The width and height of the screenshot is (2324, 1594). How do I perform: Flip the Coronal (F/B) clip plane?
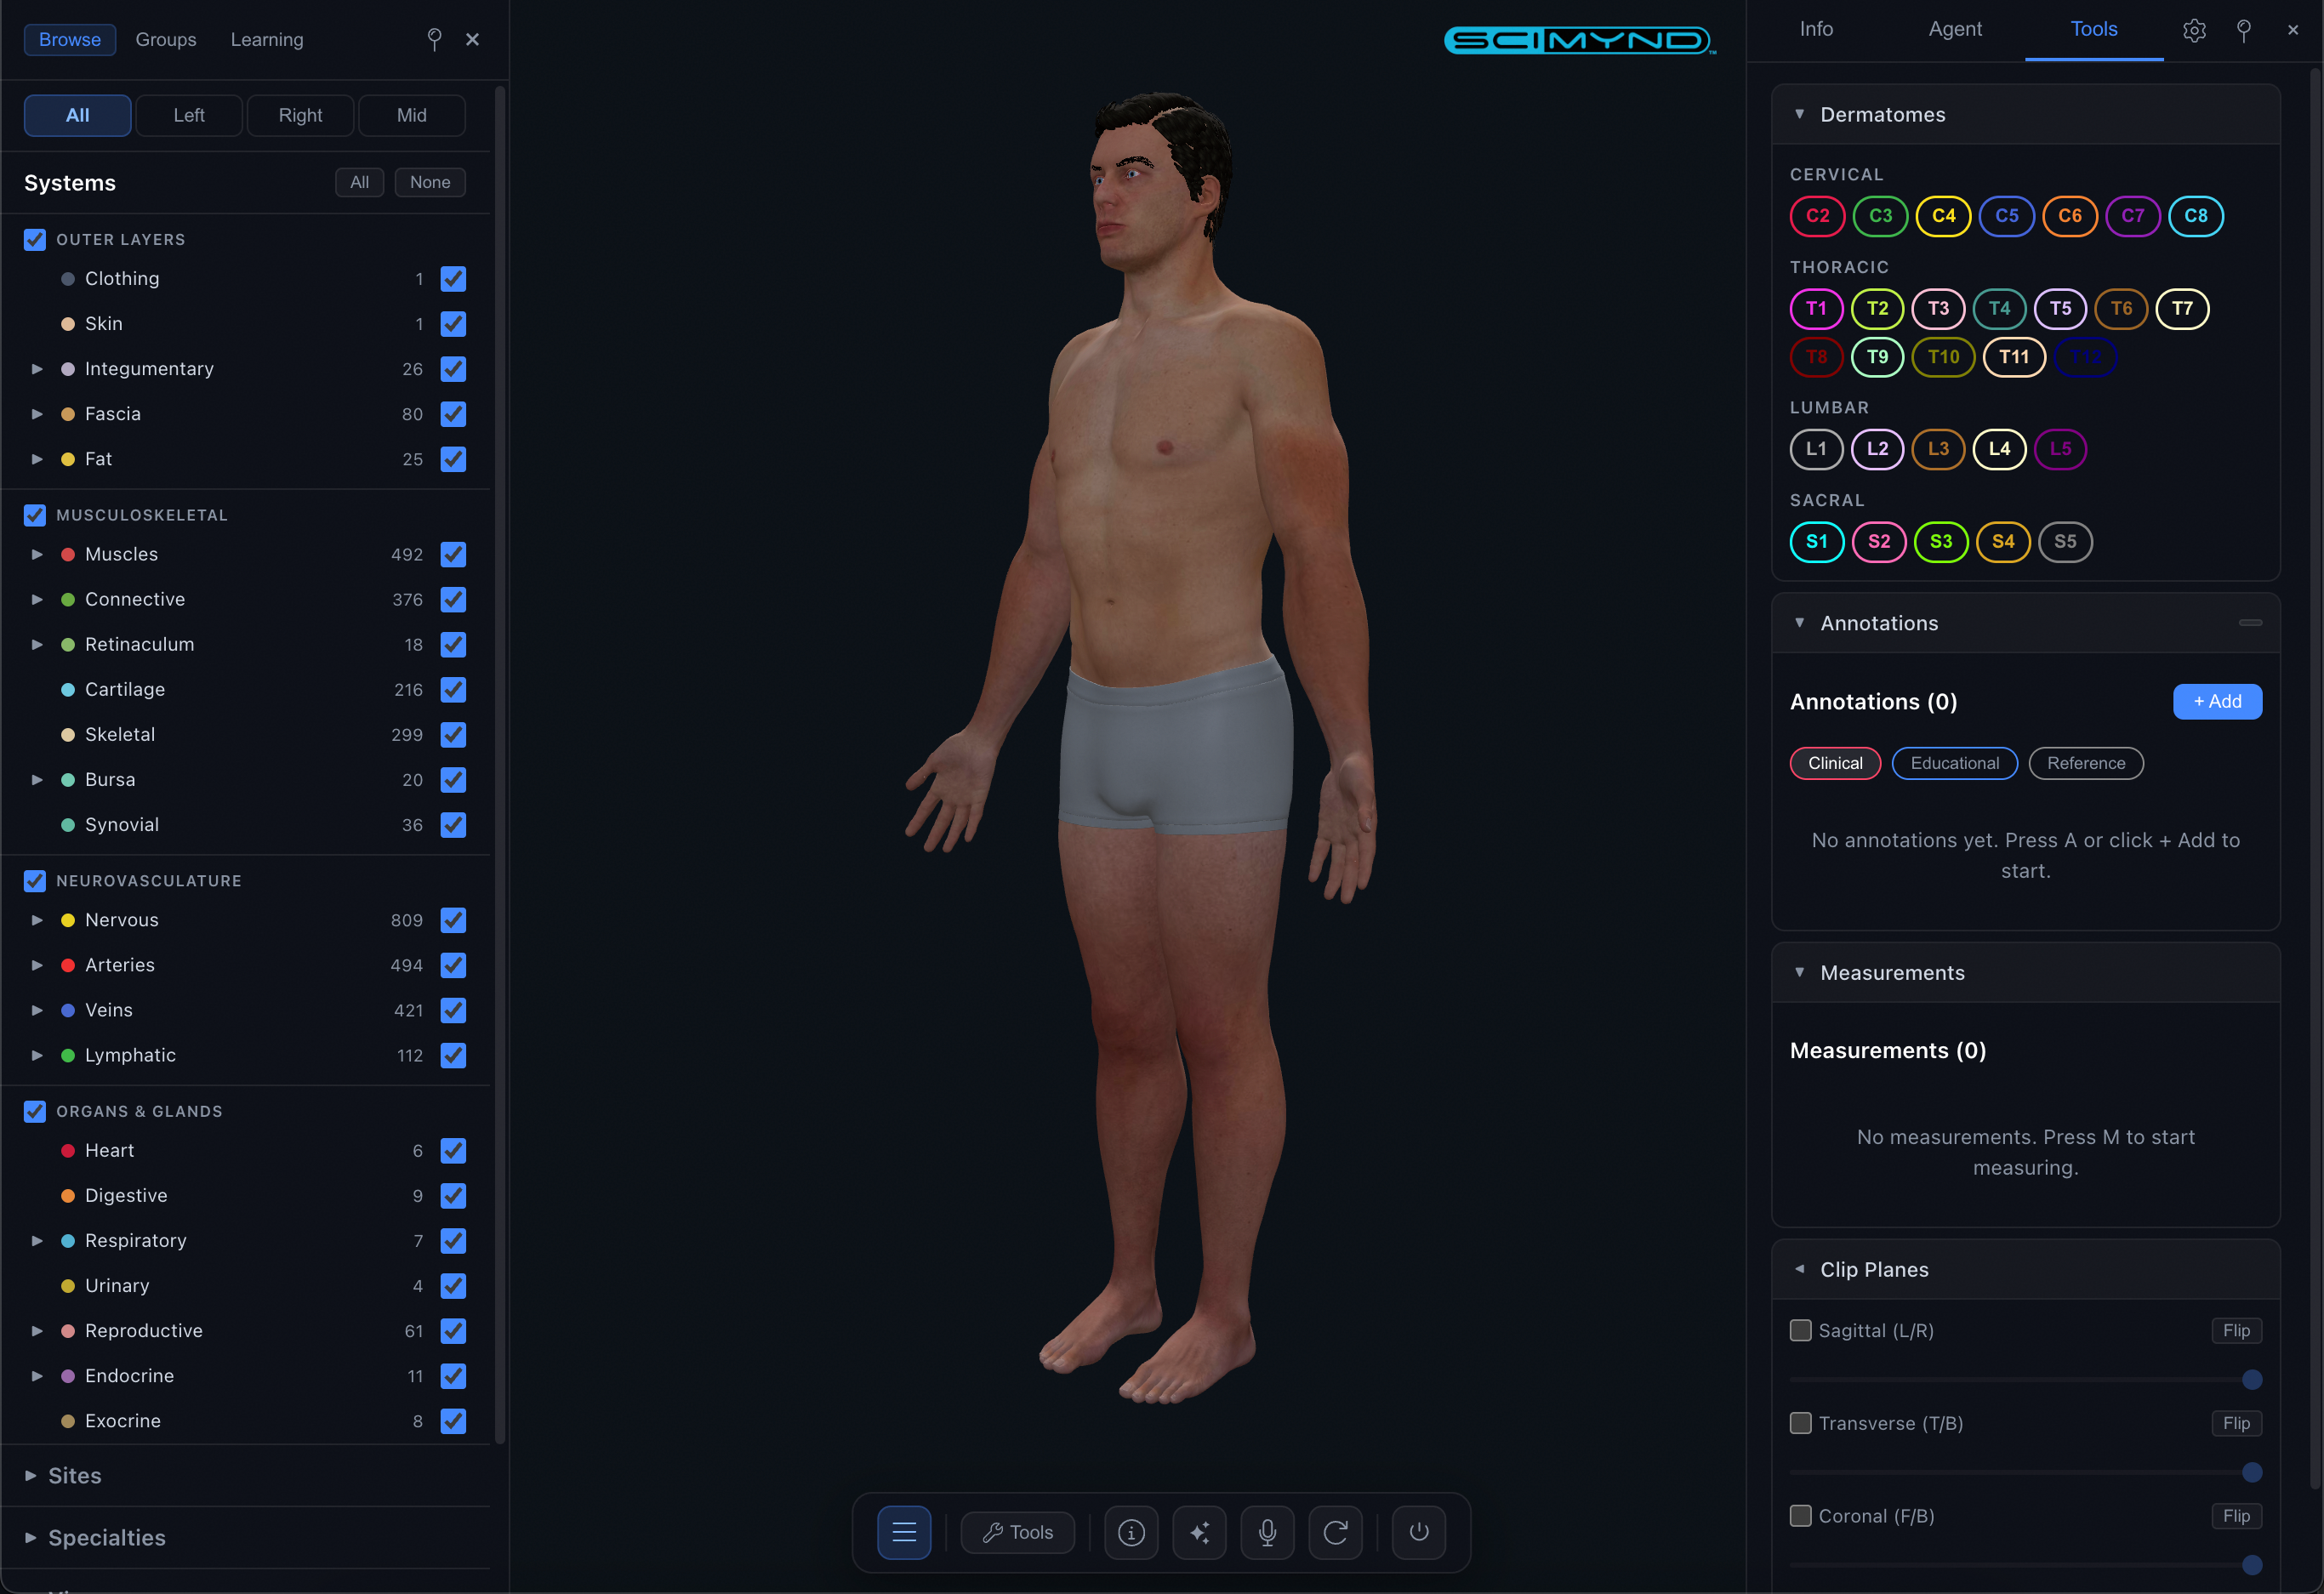2237,1515
